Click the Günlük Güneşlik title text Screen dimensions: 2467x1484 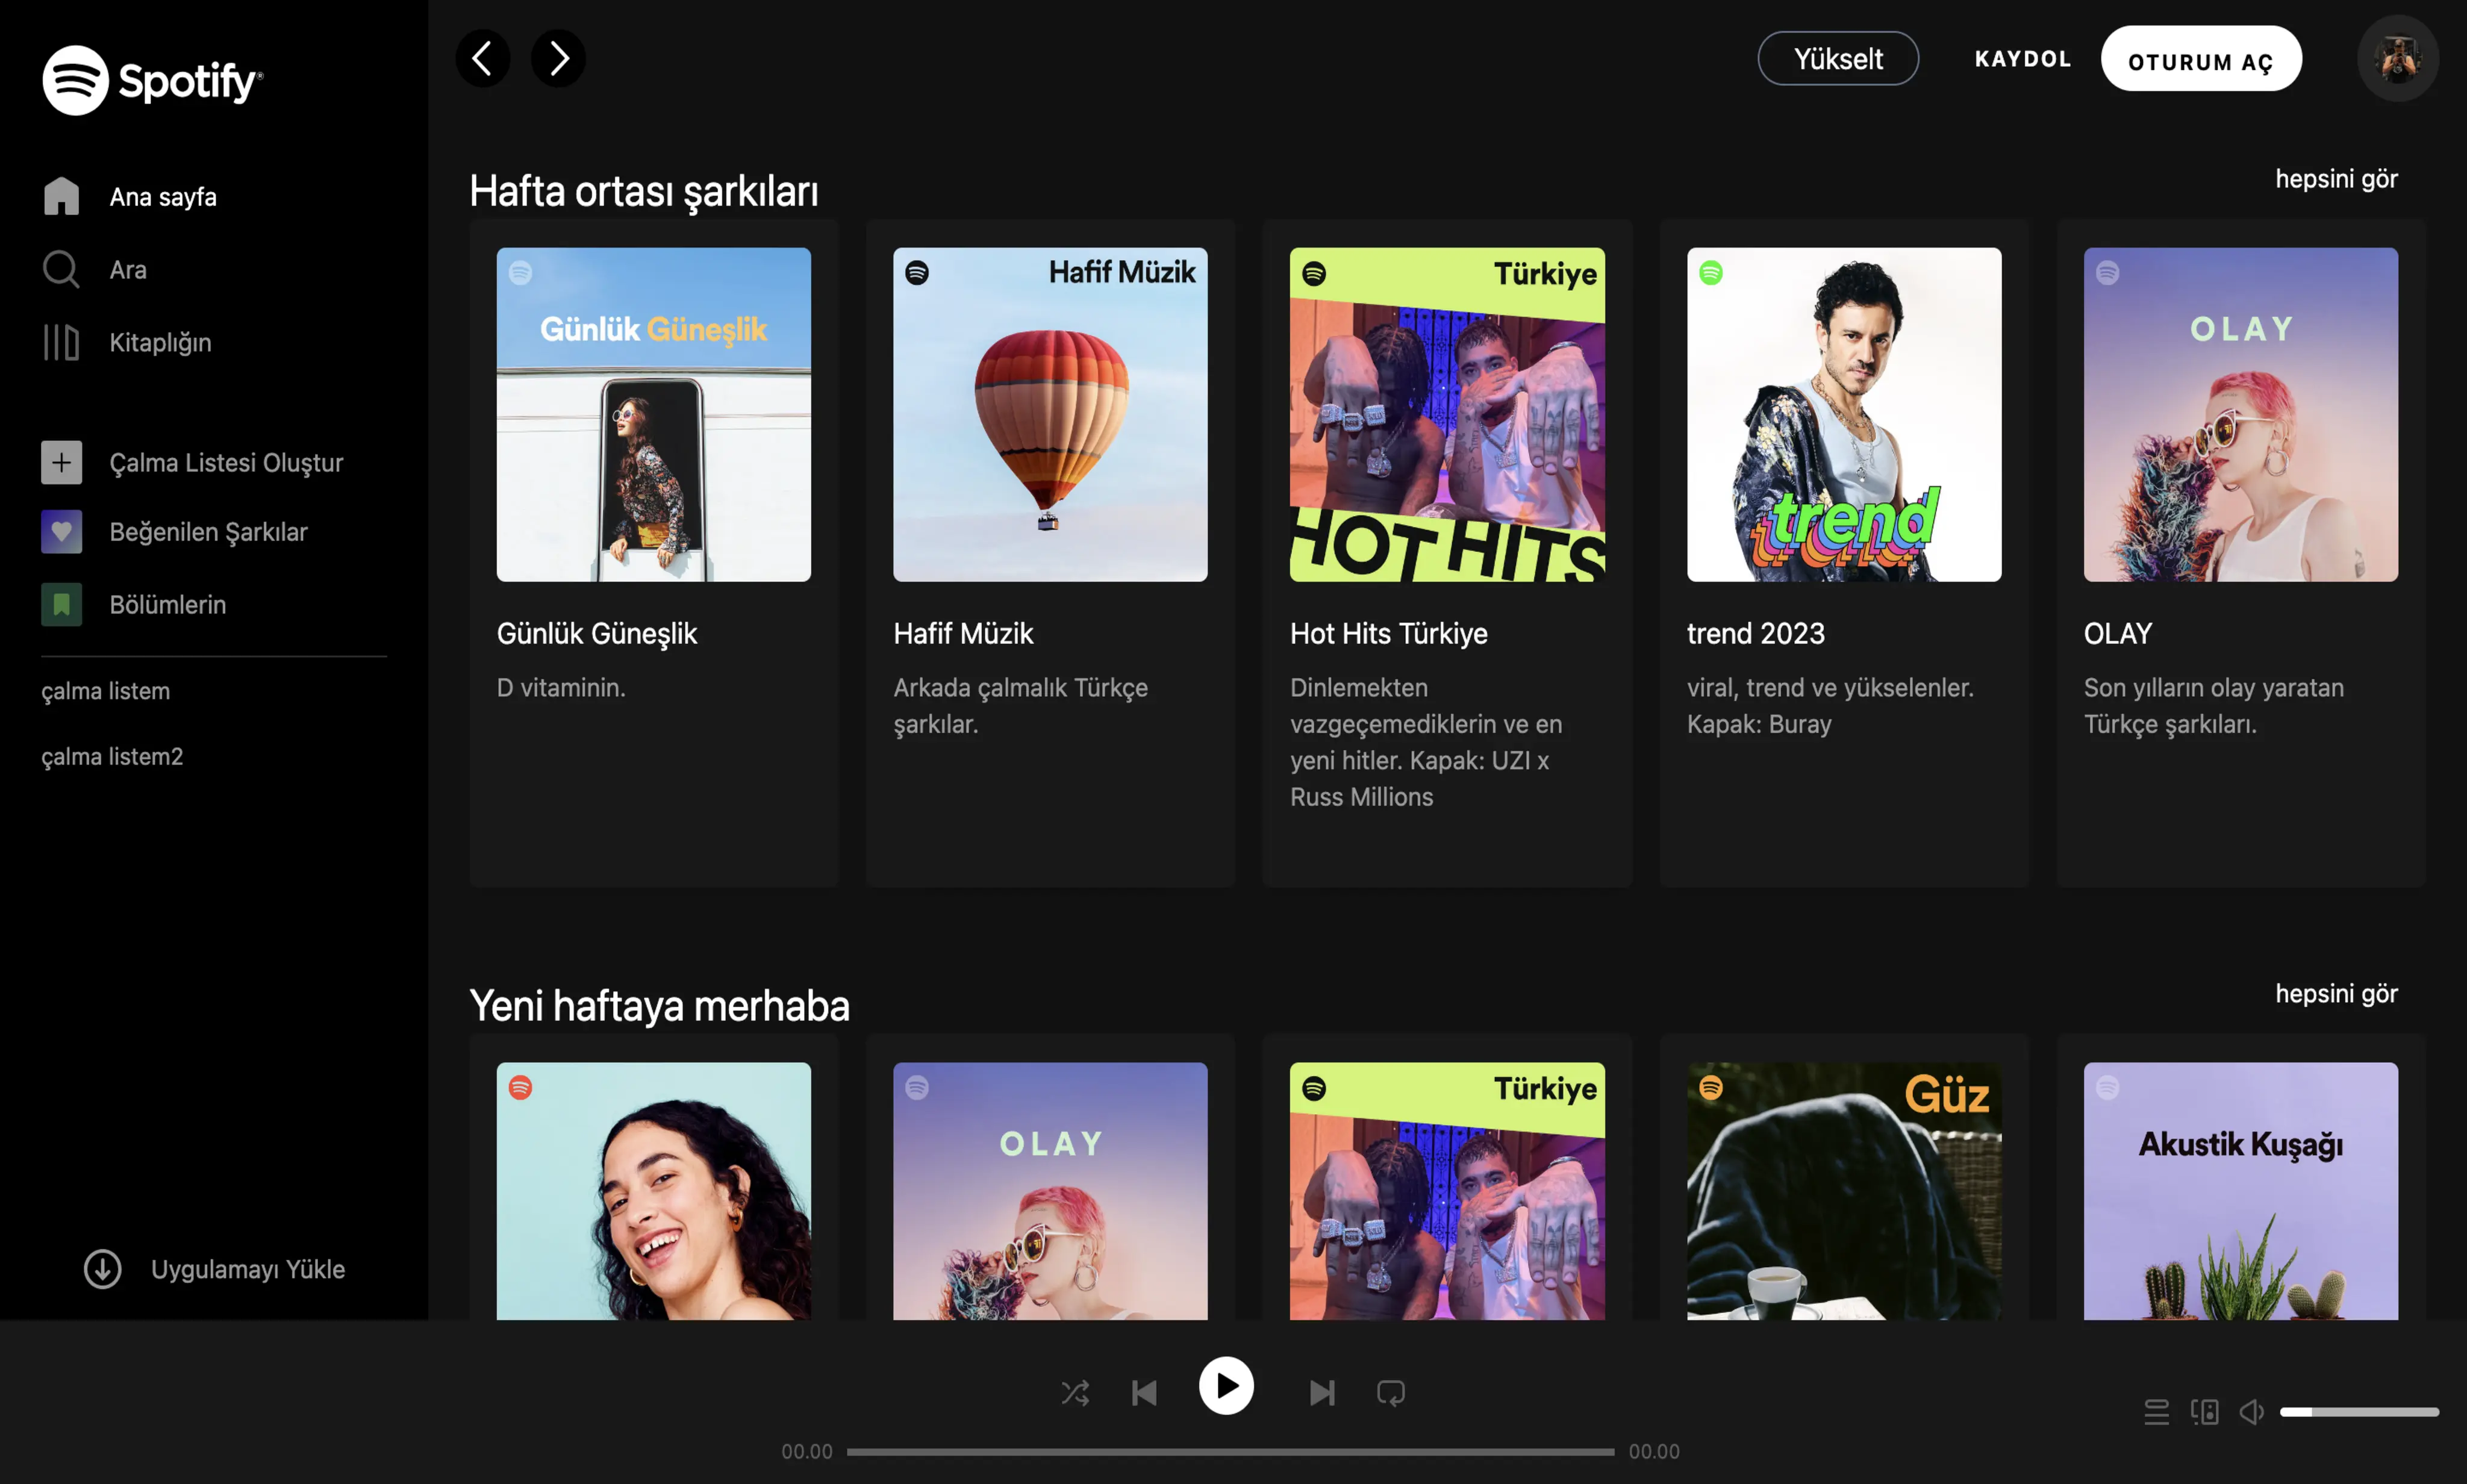coord(597,634)
